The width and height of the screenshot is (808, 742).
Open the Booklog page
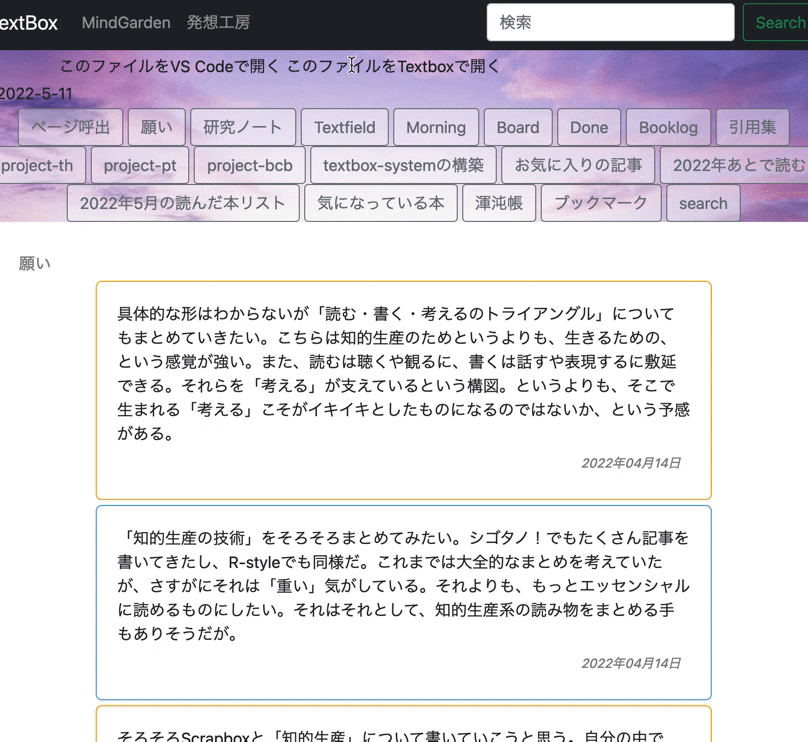tap(668, 127)
